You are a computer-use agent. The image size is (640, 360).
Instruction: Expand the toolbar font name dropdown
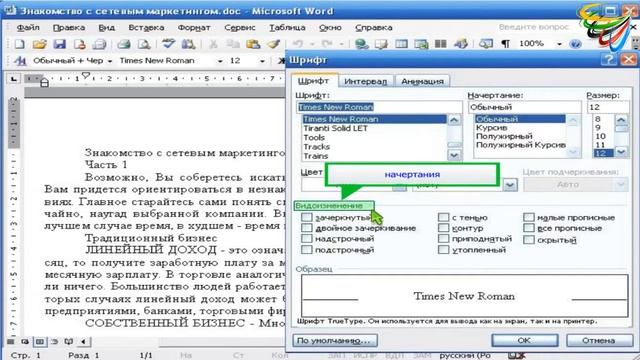click(x=220, y=61)
